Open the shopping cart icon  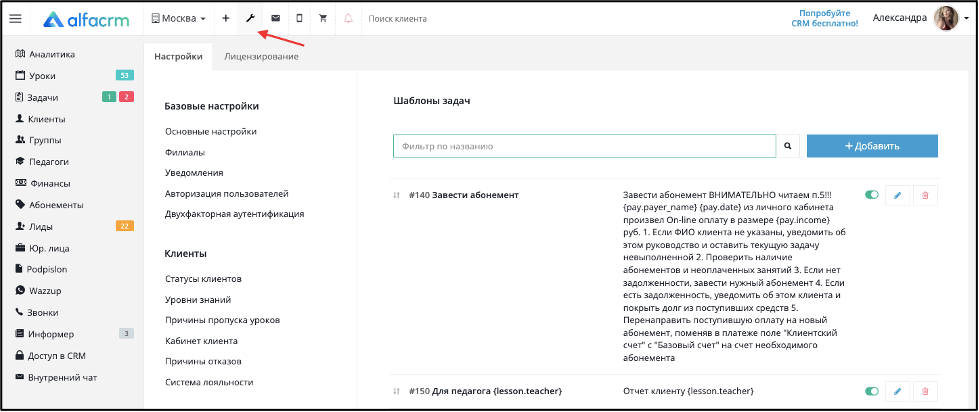[323, 19]
